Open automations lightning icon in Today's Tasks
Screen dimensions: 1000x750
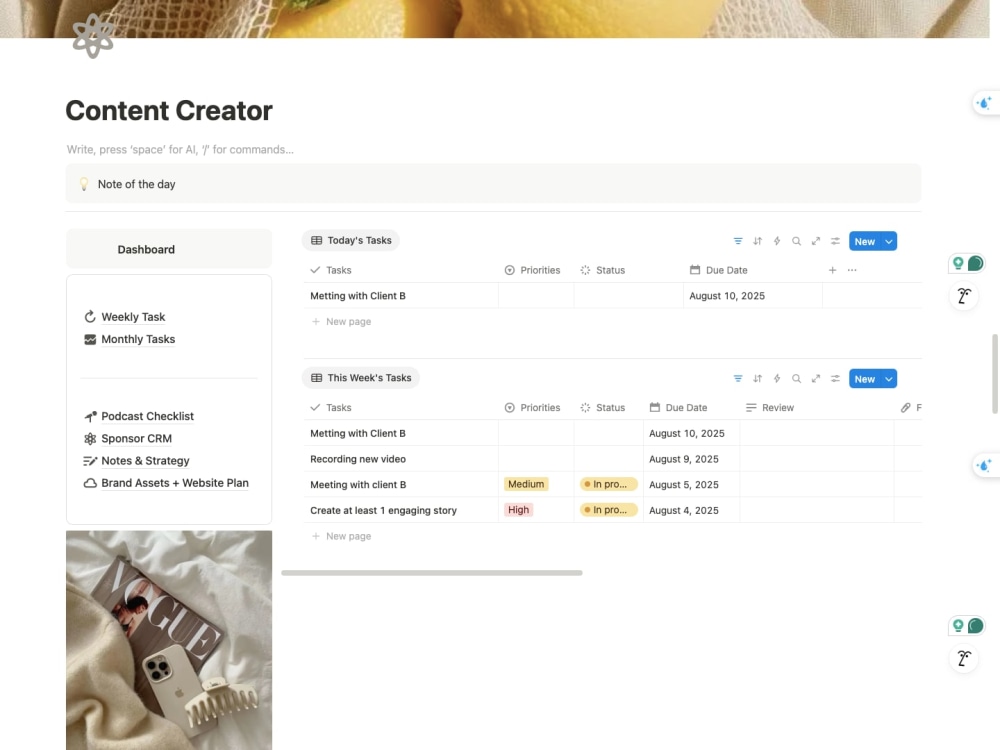(777, 241)
